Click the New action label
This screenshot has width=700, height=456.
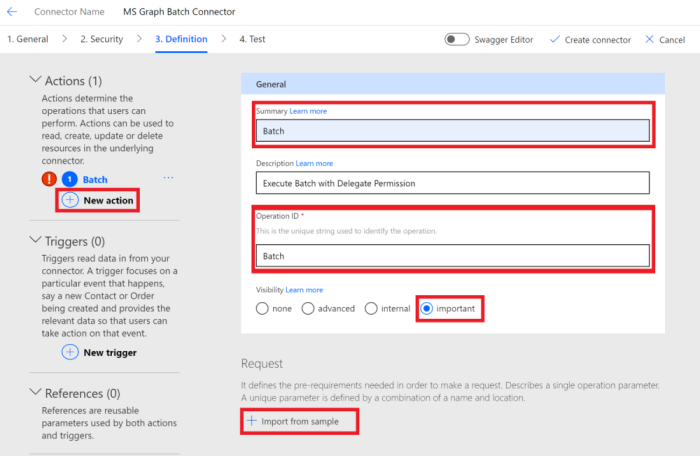coord(108,201)
